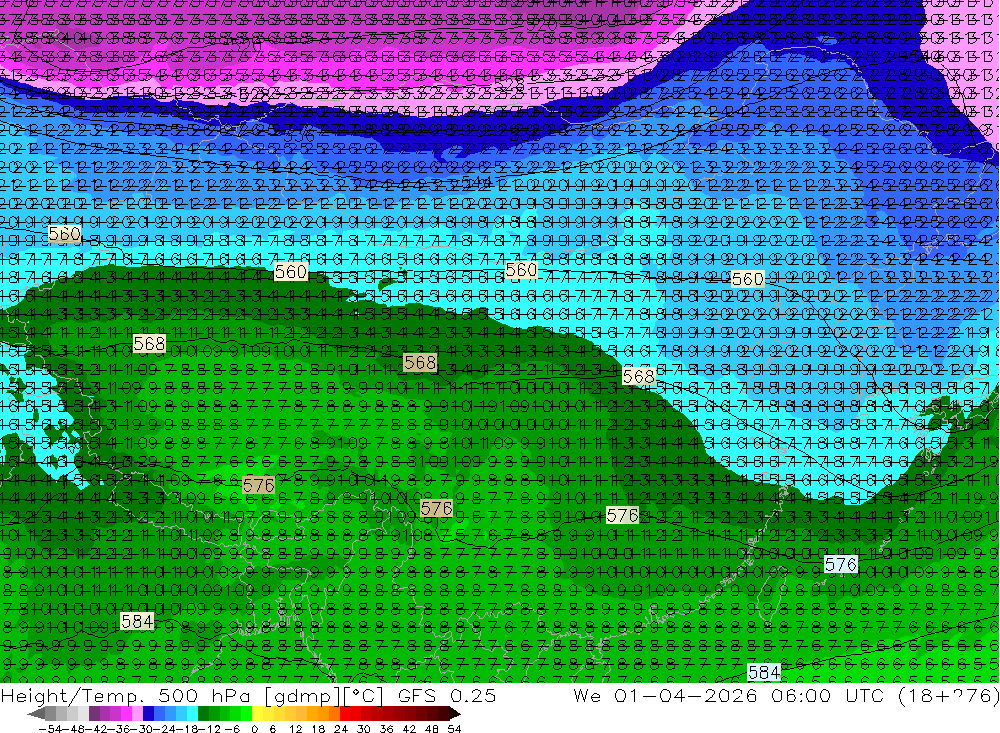Image resolution: width=1000 pixels, height=733 pixels.
Task: Pick the yellow swatch above the 0 value
Action: point(258,714)
